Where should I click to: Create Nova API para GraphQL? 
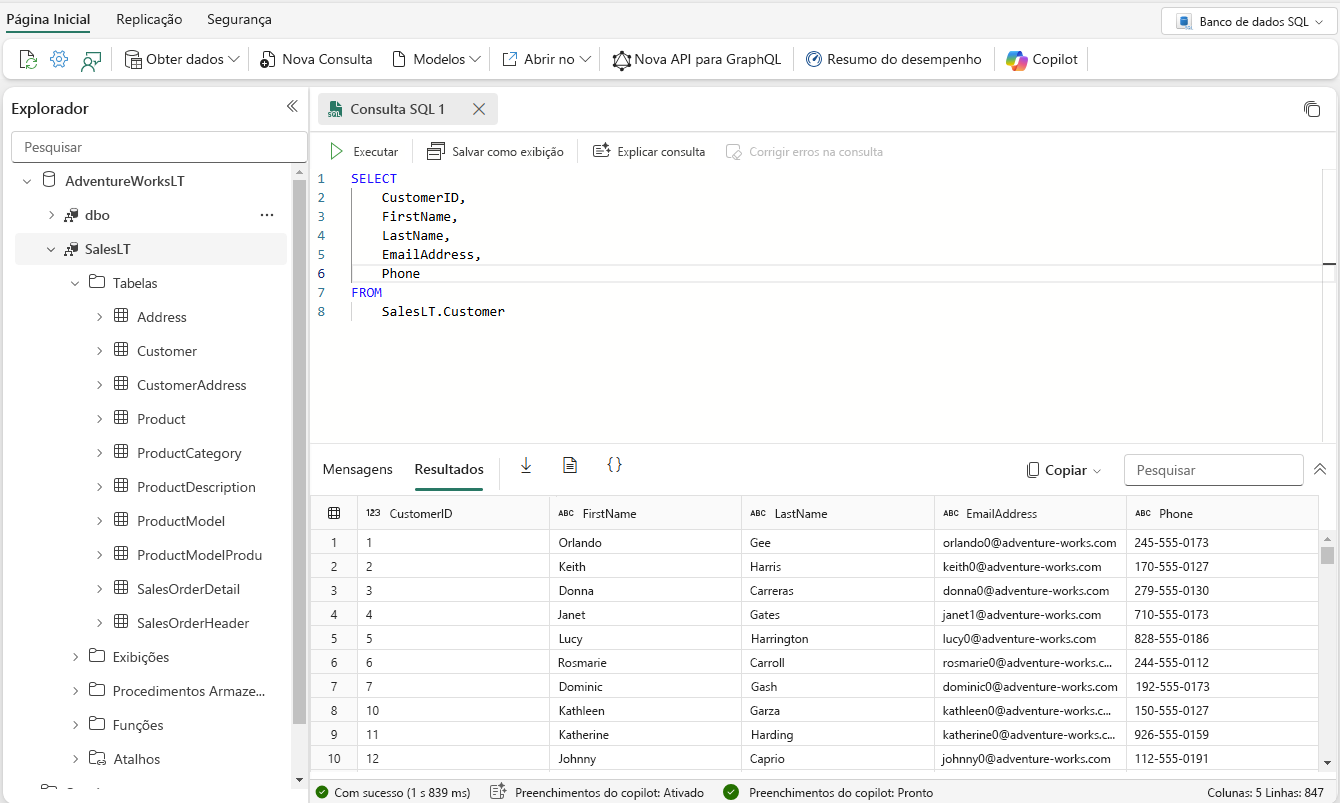(696, 60)
